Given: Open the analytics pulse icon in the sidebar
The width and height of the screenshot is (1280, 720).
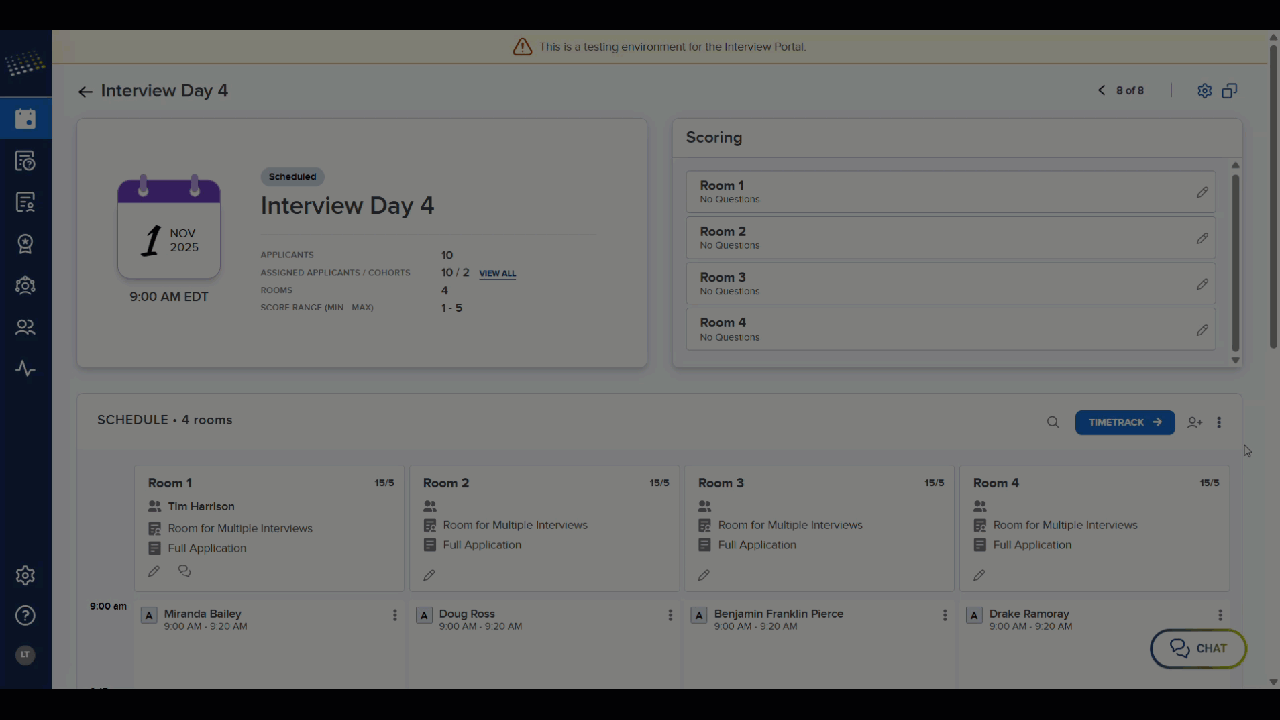Looking at the screenshot, I should coord(25,368).
